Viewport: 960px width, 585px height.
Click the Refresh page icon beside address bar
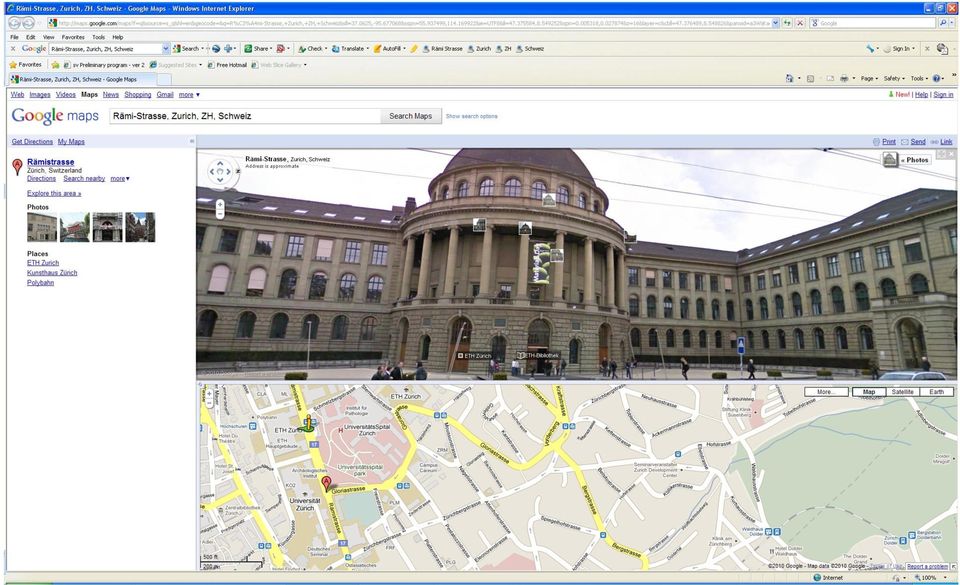pyautogui.click(x=787, y=23)
